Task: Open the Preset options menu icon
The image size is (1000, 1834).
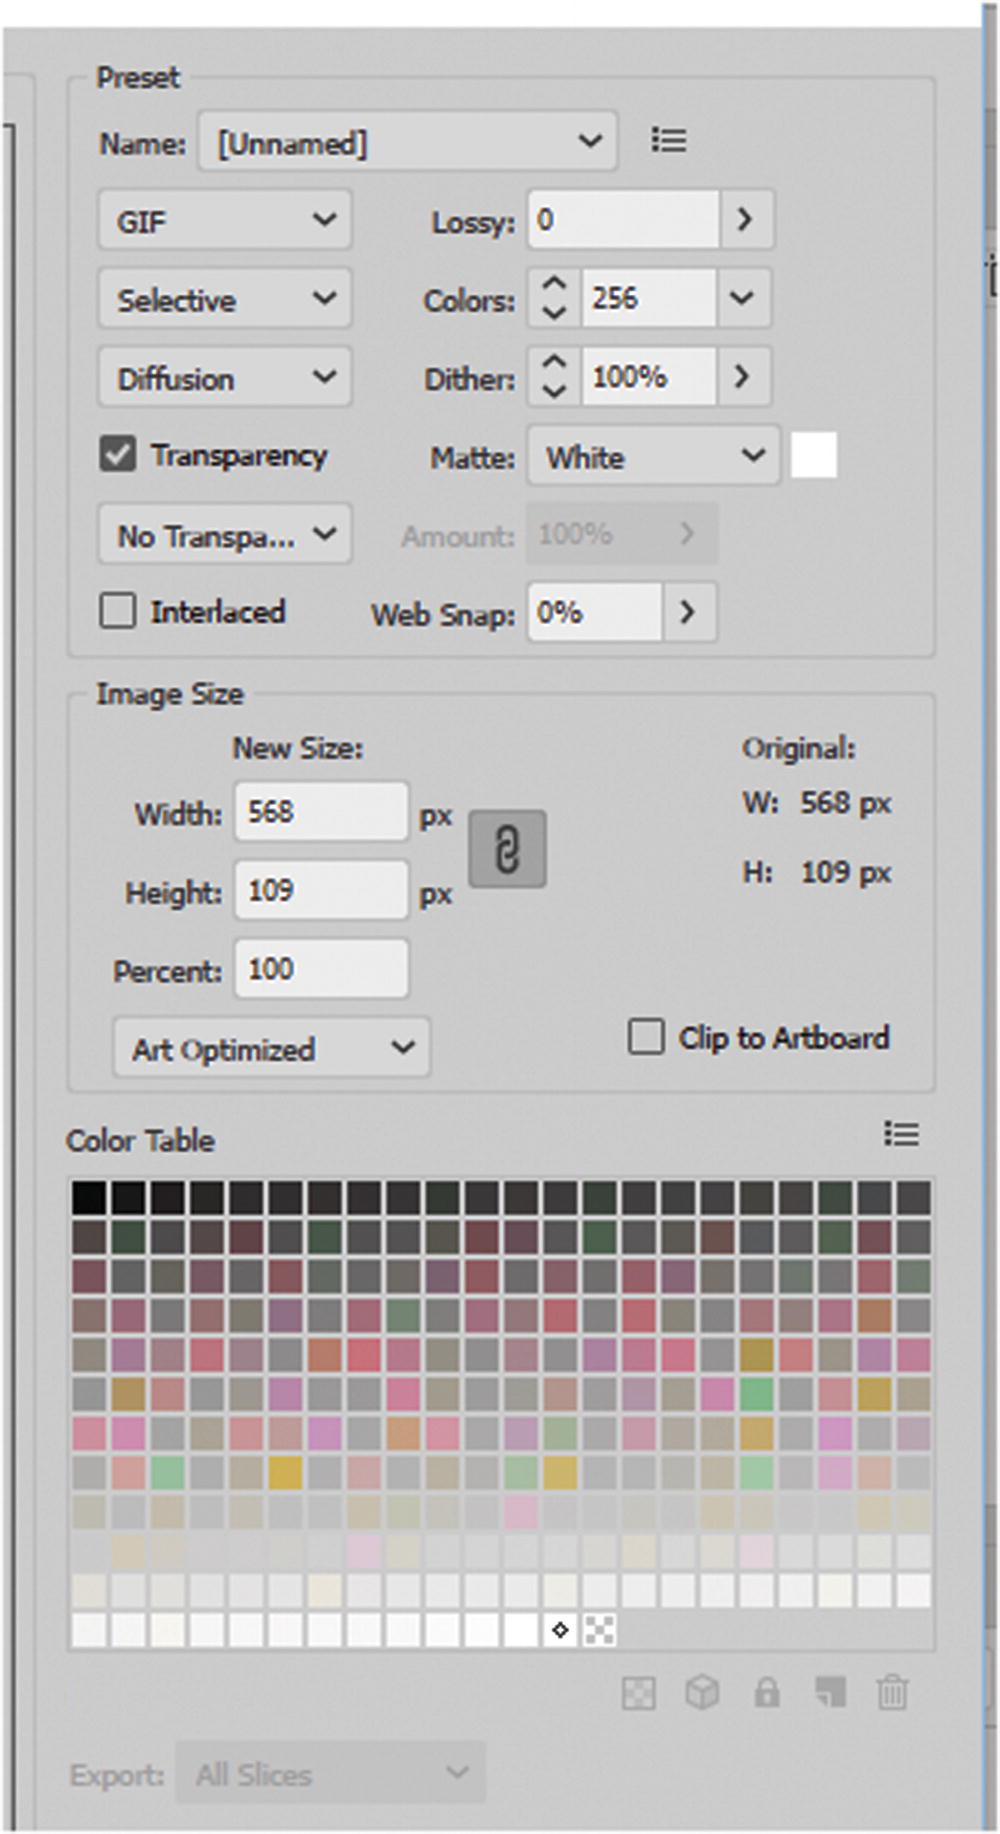Action: [668, 140]
